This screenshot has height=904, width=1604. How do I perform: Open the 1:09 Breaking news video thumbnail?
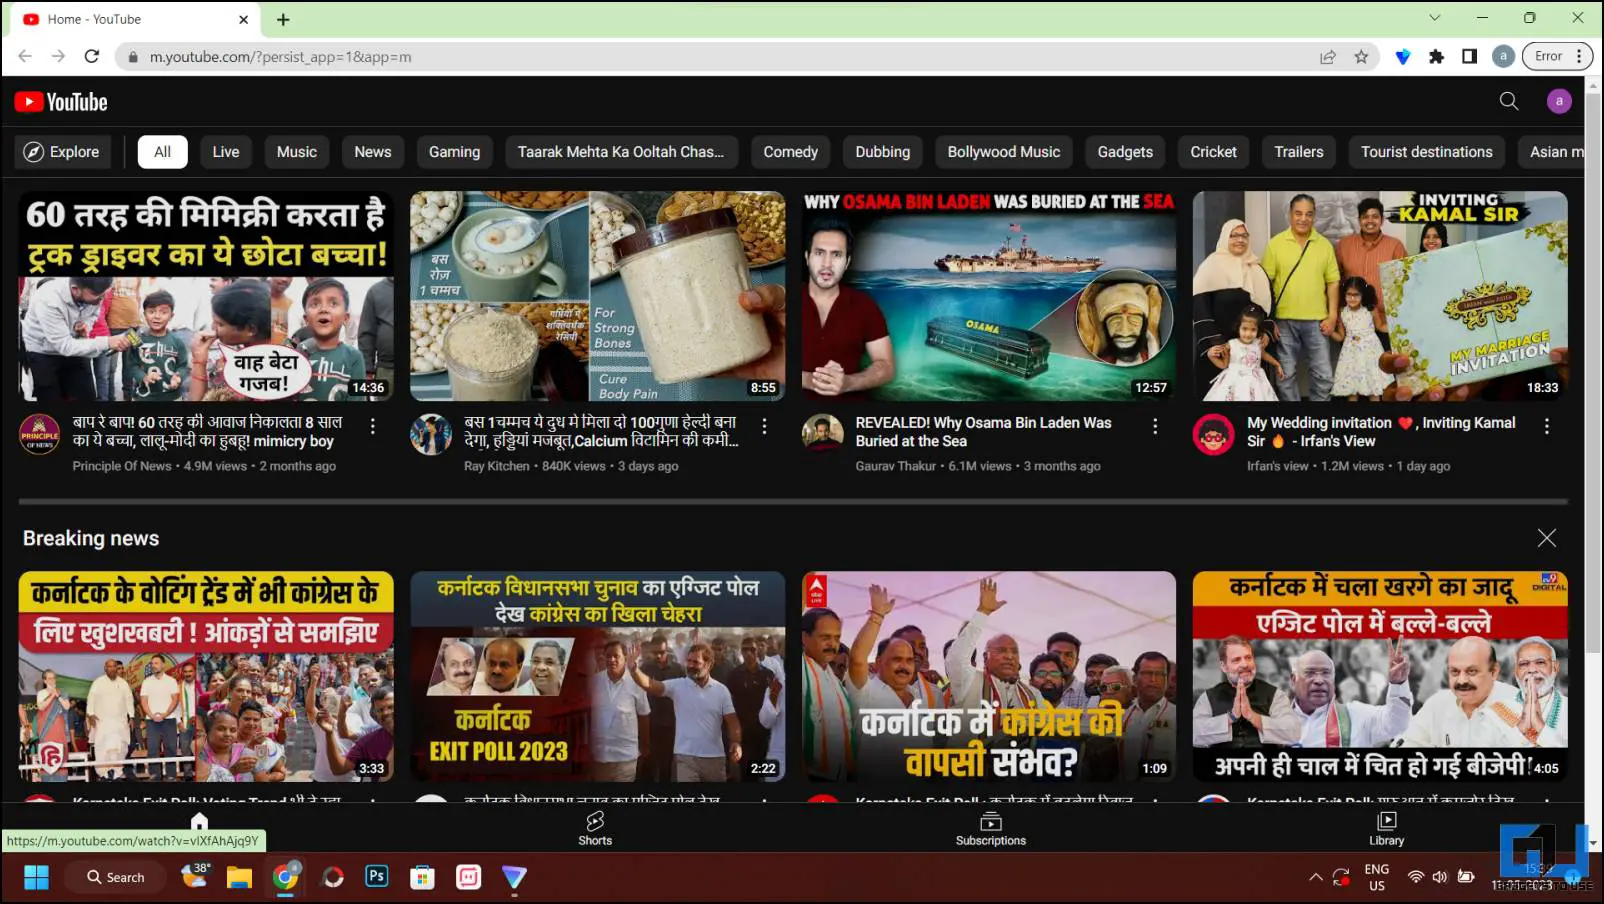(989, 676)
